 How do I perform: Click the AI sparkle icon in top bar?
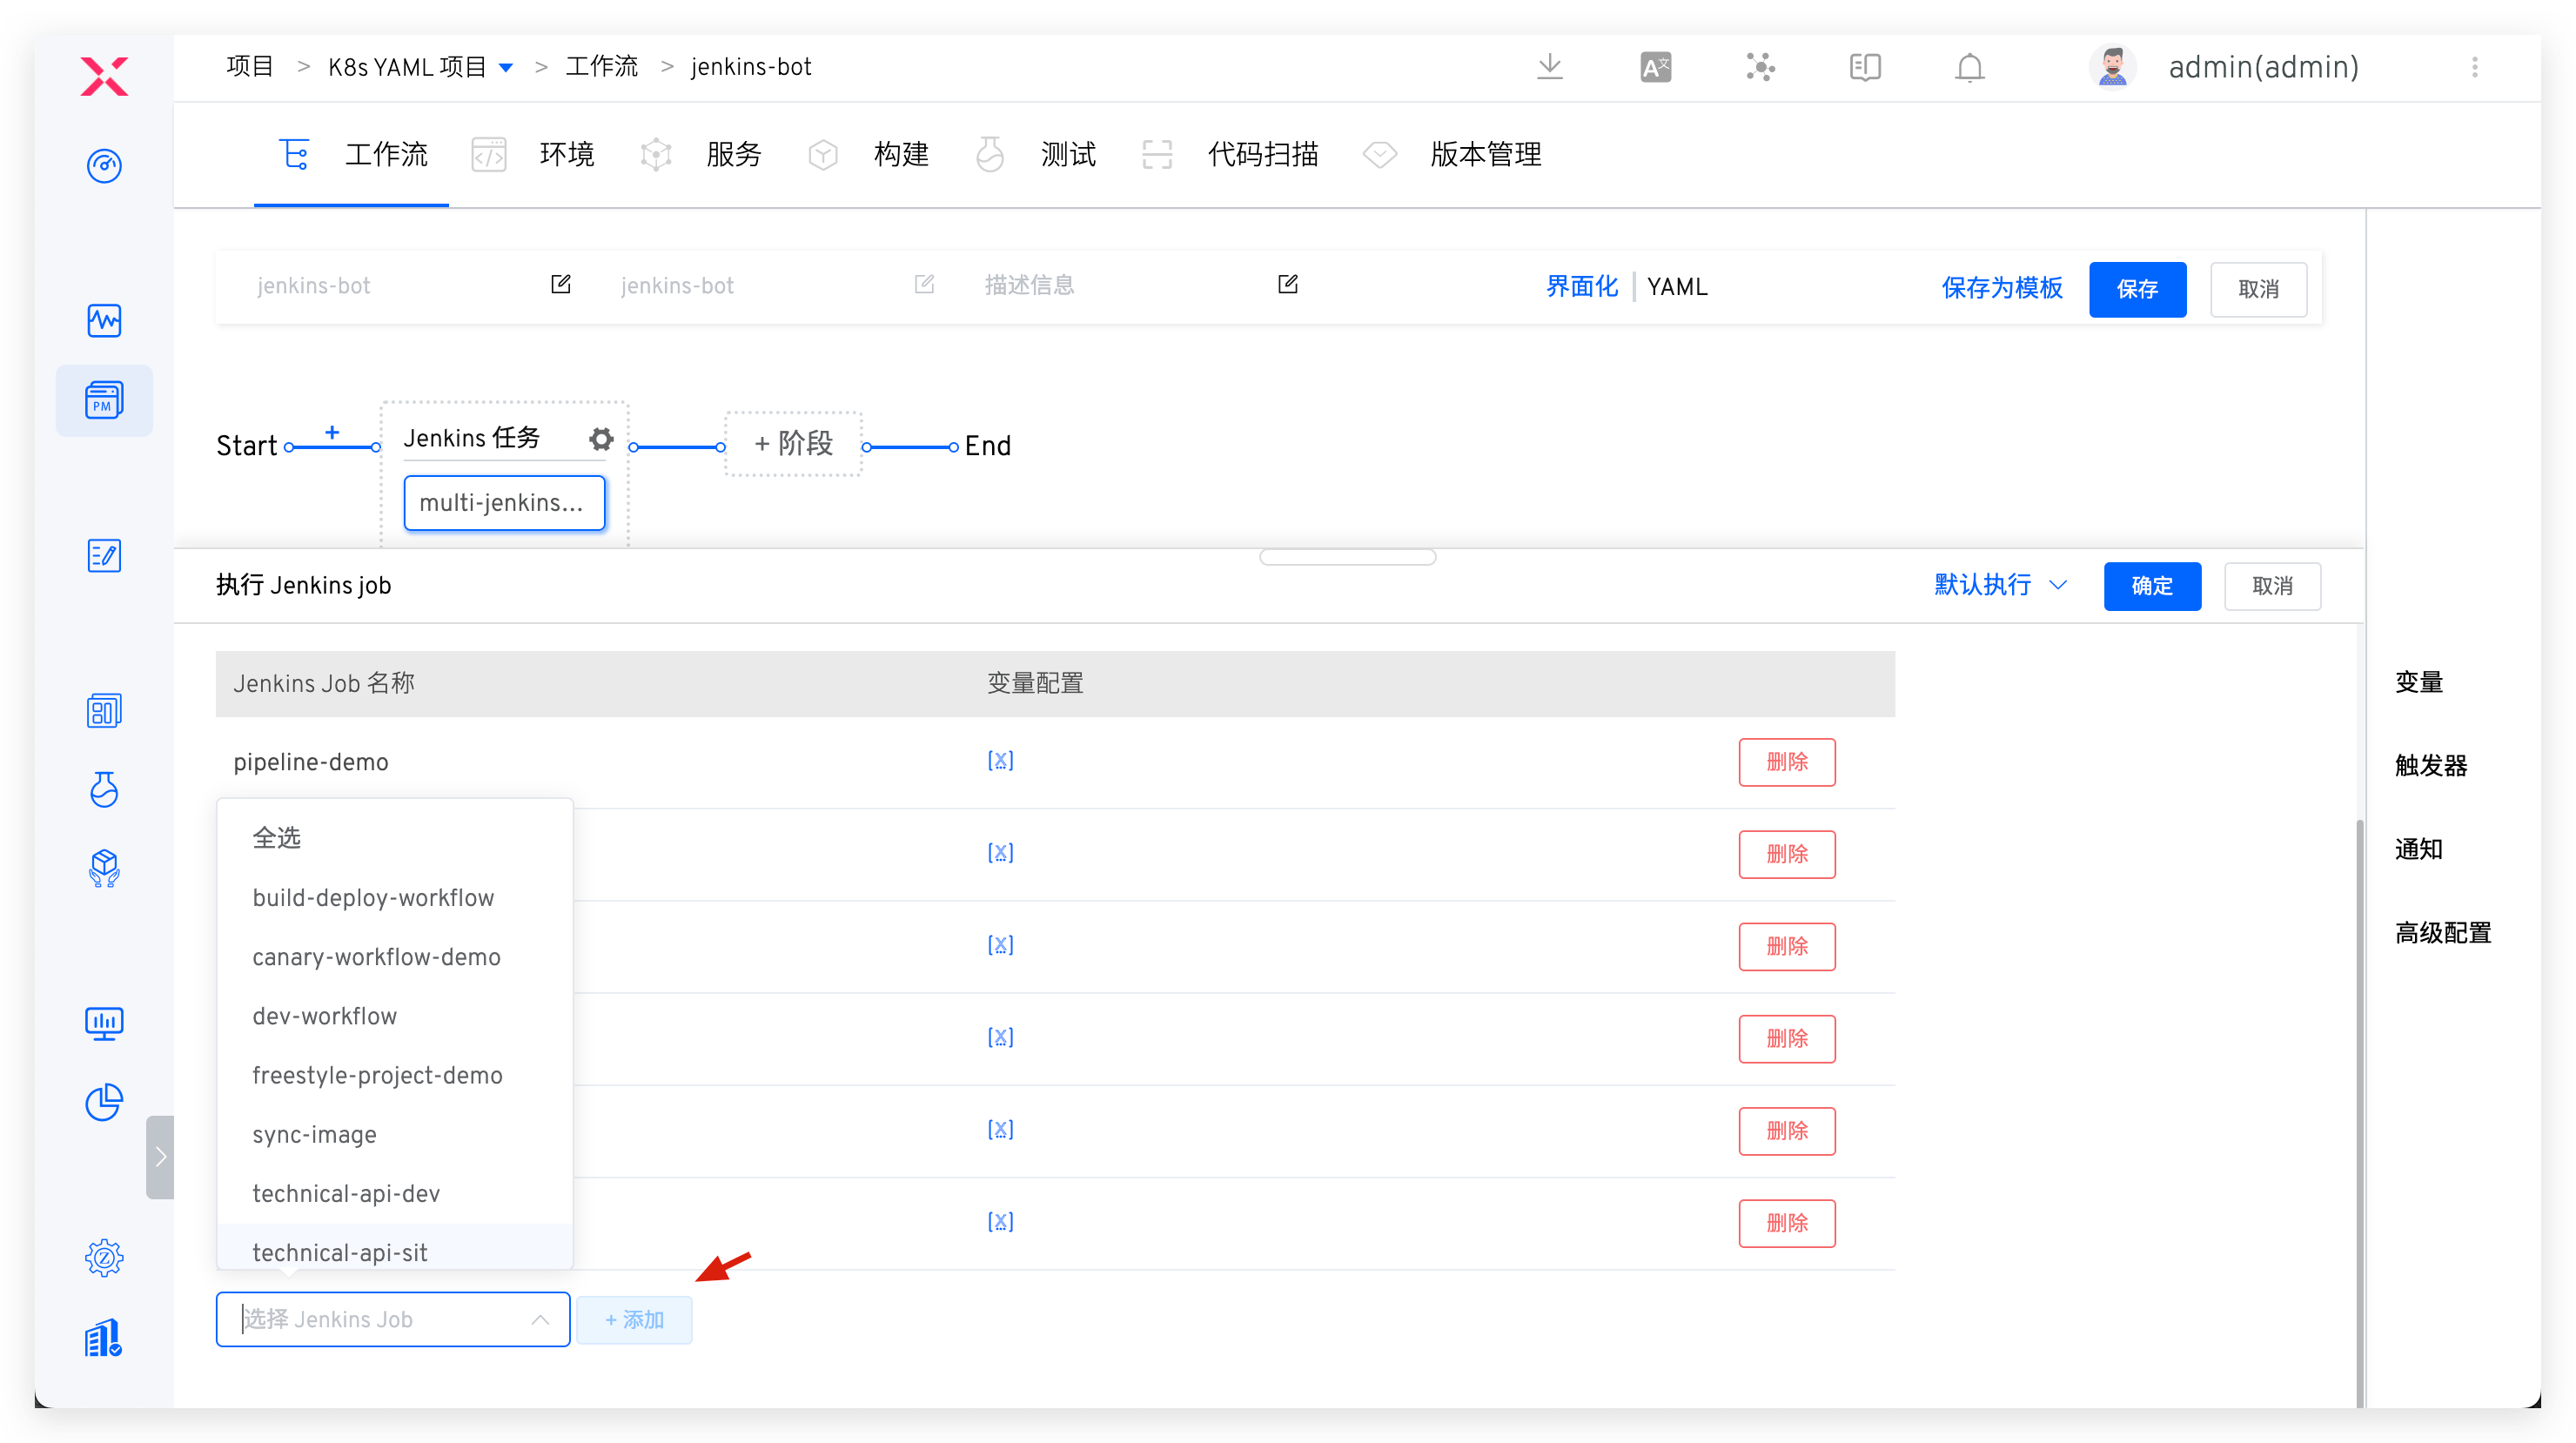click(1760, 67)
